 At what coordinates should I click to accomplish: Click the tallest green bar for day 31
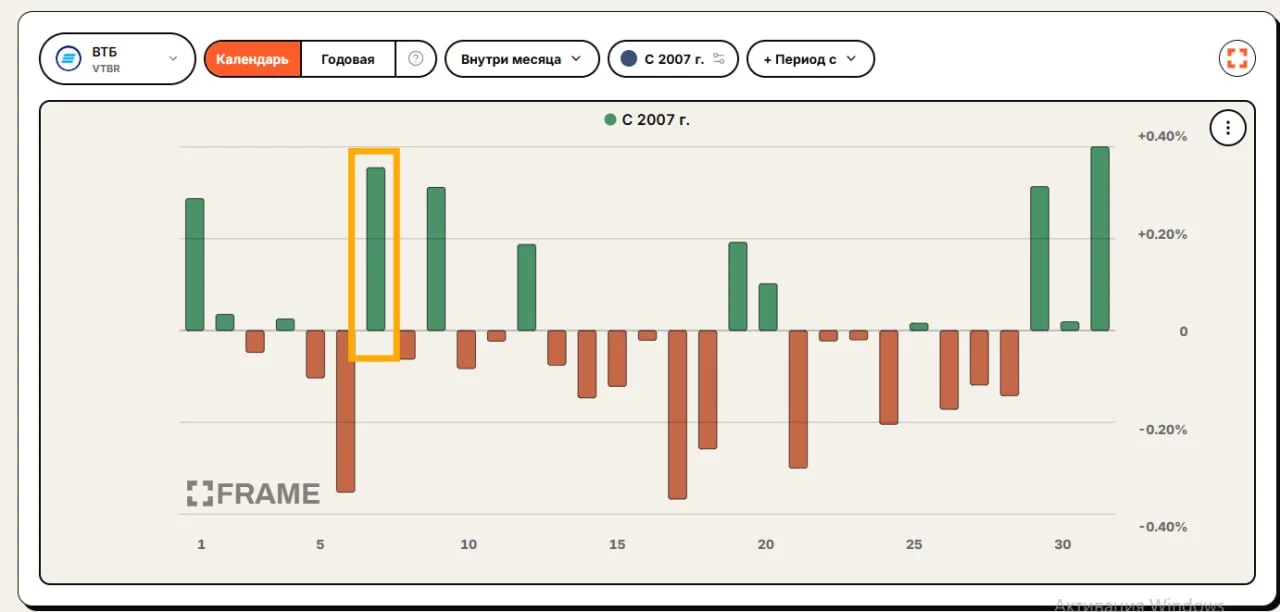pos(1100,239)
